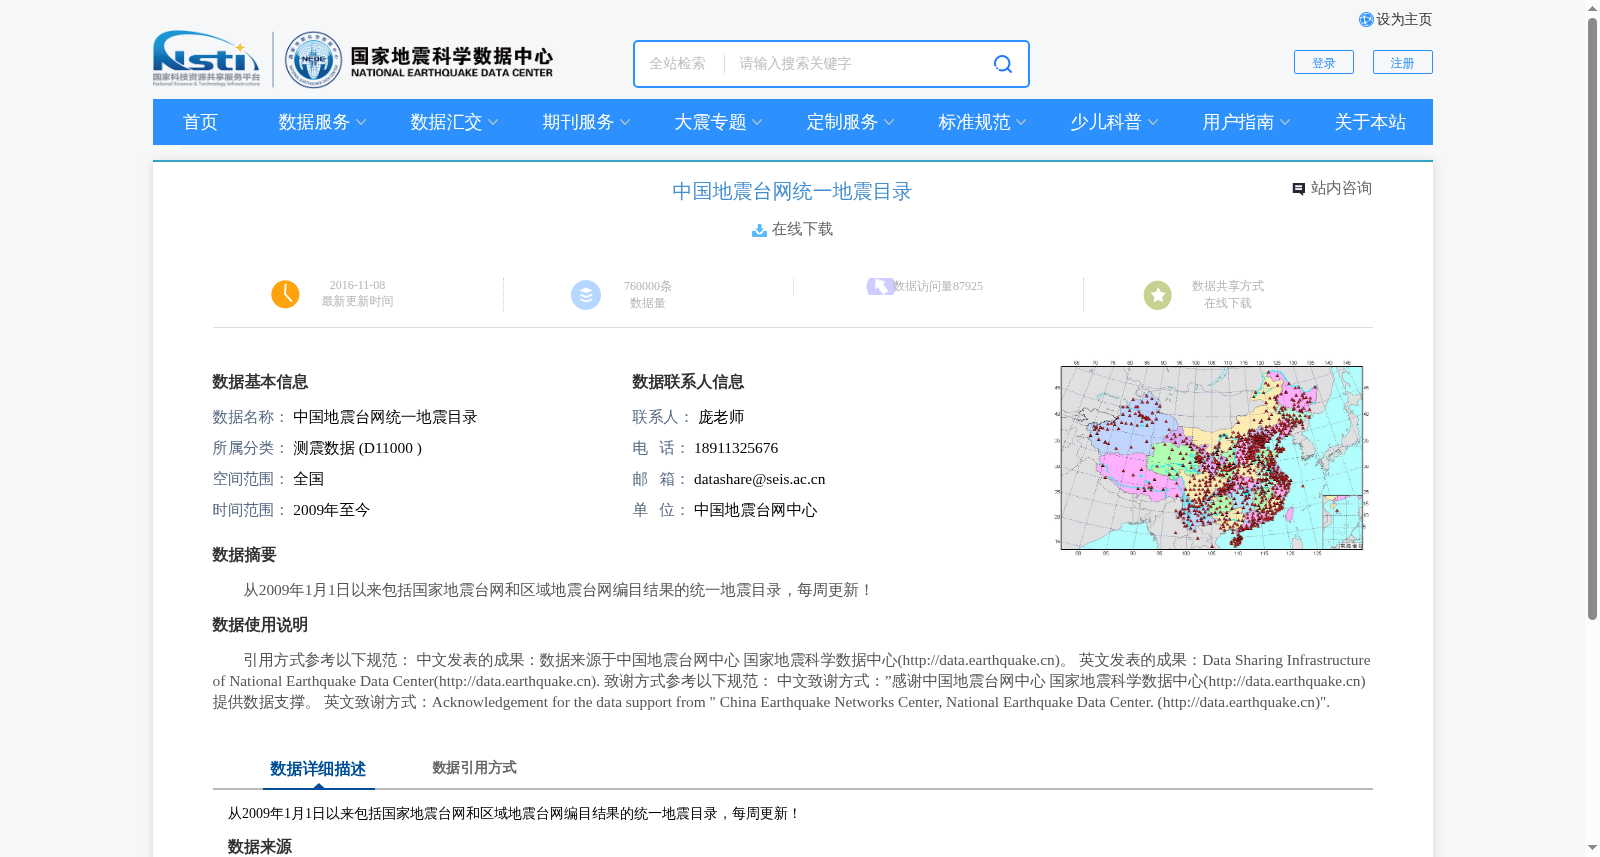Viewport: 1600px width, 857px height.
Task: Click the email datashare@seis.ac.cn
Action: point(760,480)
